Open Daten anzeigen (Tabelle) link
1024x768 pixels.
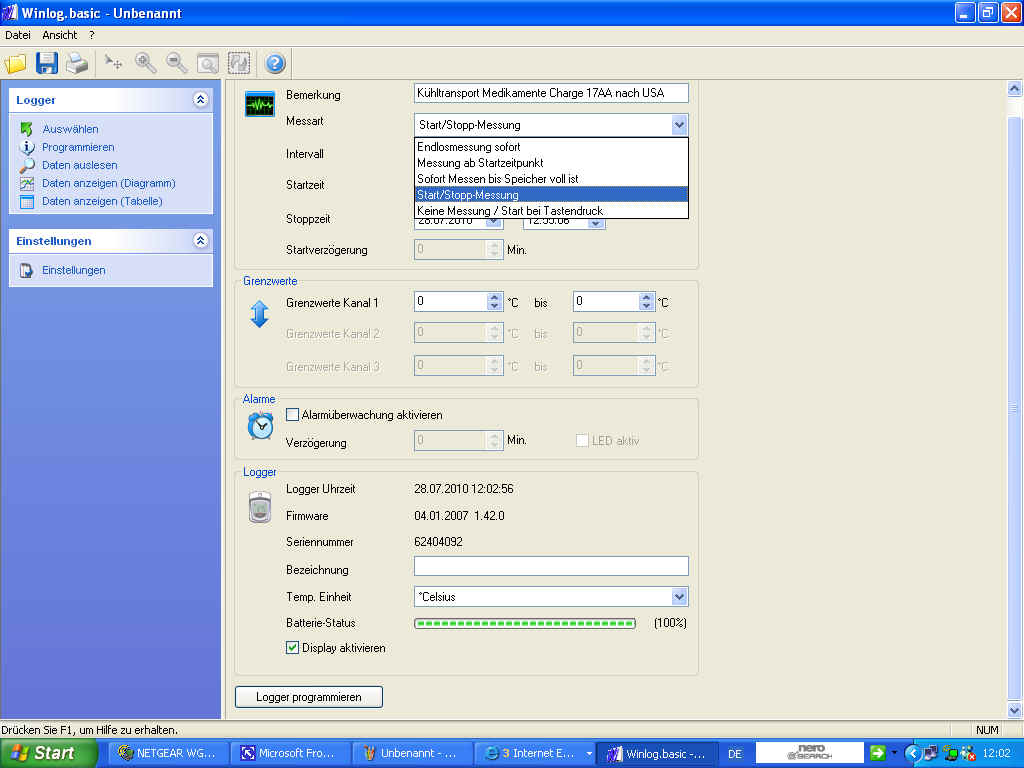point(103,202)
